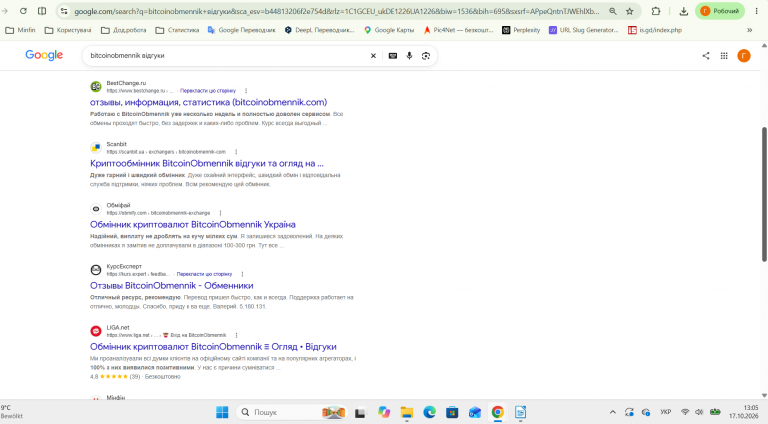The height and width of the screenshot is (424, 768).
Task: Open File Explorer from the taskbar
Action: [x=407, y=412]
